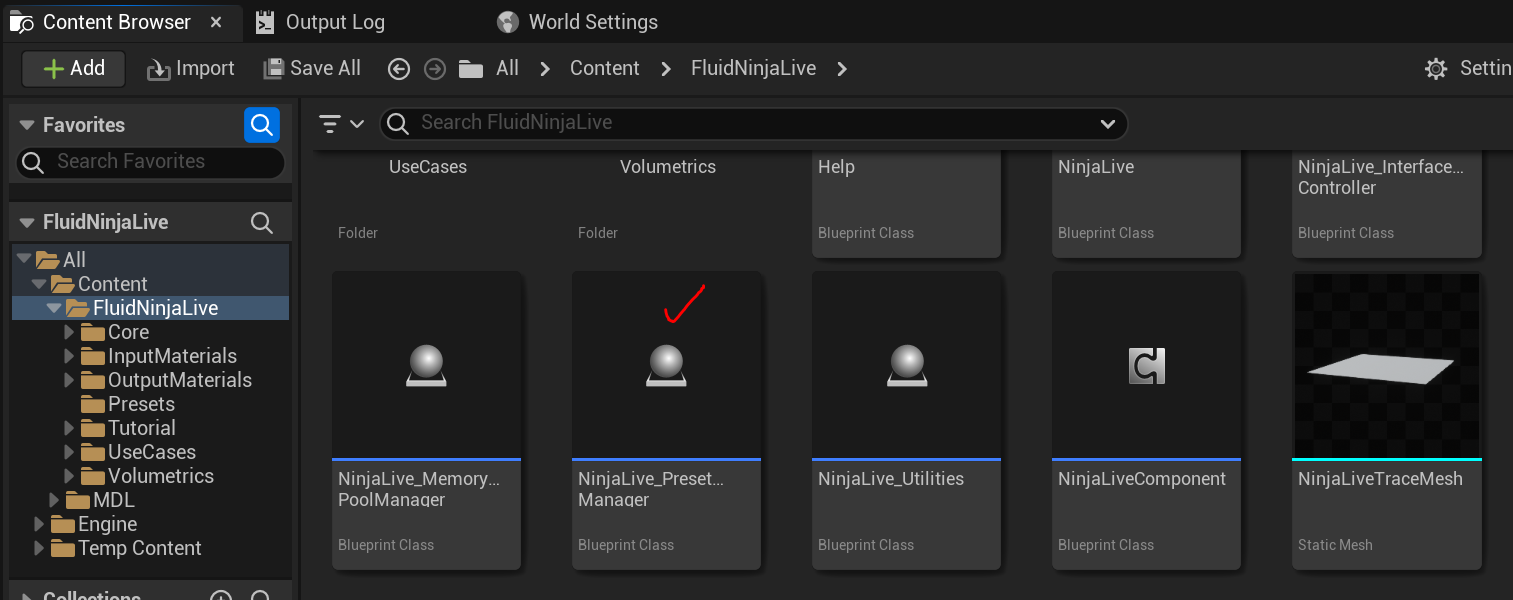Click the MDL folder icon in tree
1513x600 pixels.
pyautogui.click(x=78, y=500)
